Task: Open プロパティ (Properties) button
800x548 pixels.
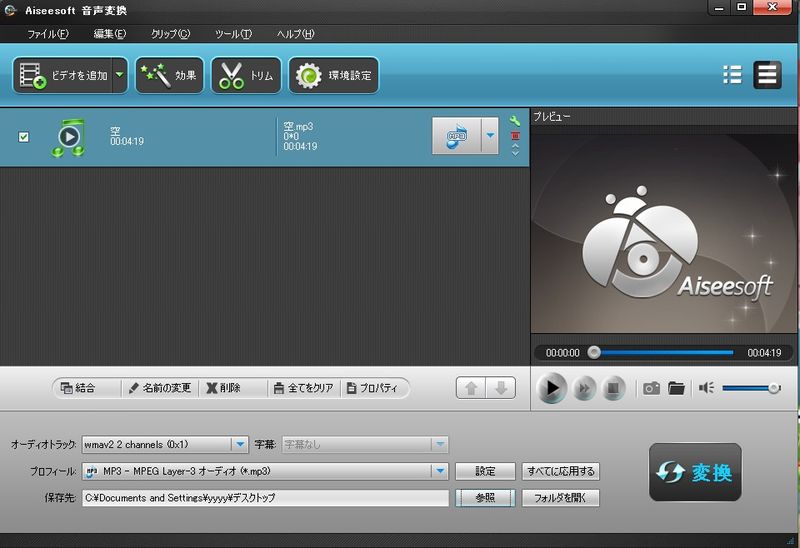Action: [372, 388]
